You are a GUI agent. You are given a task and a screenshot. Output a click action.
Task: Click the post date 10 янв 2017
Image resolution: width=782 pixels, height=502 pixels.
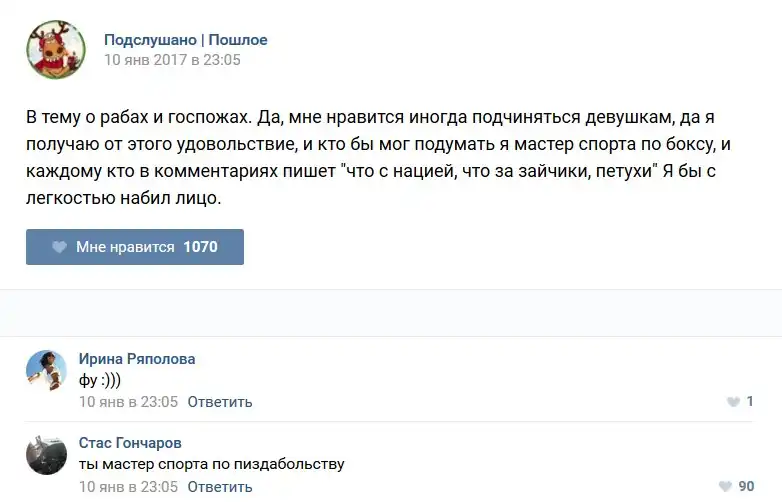point(172,60)
